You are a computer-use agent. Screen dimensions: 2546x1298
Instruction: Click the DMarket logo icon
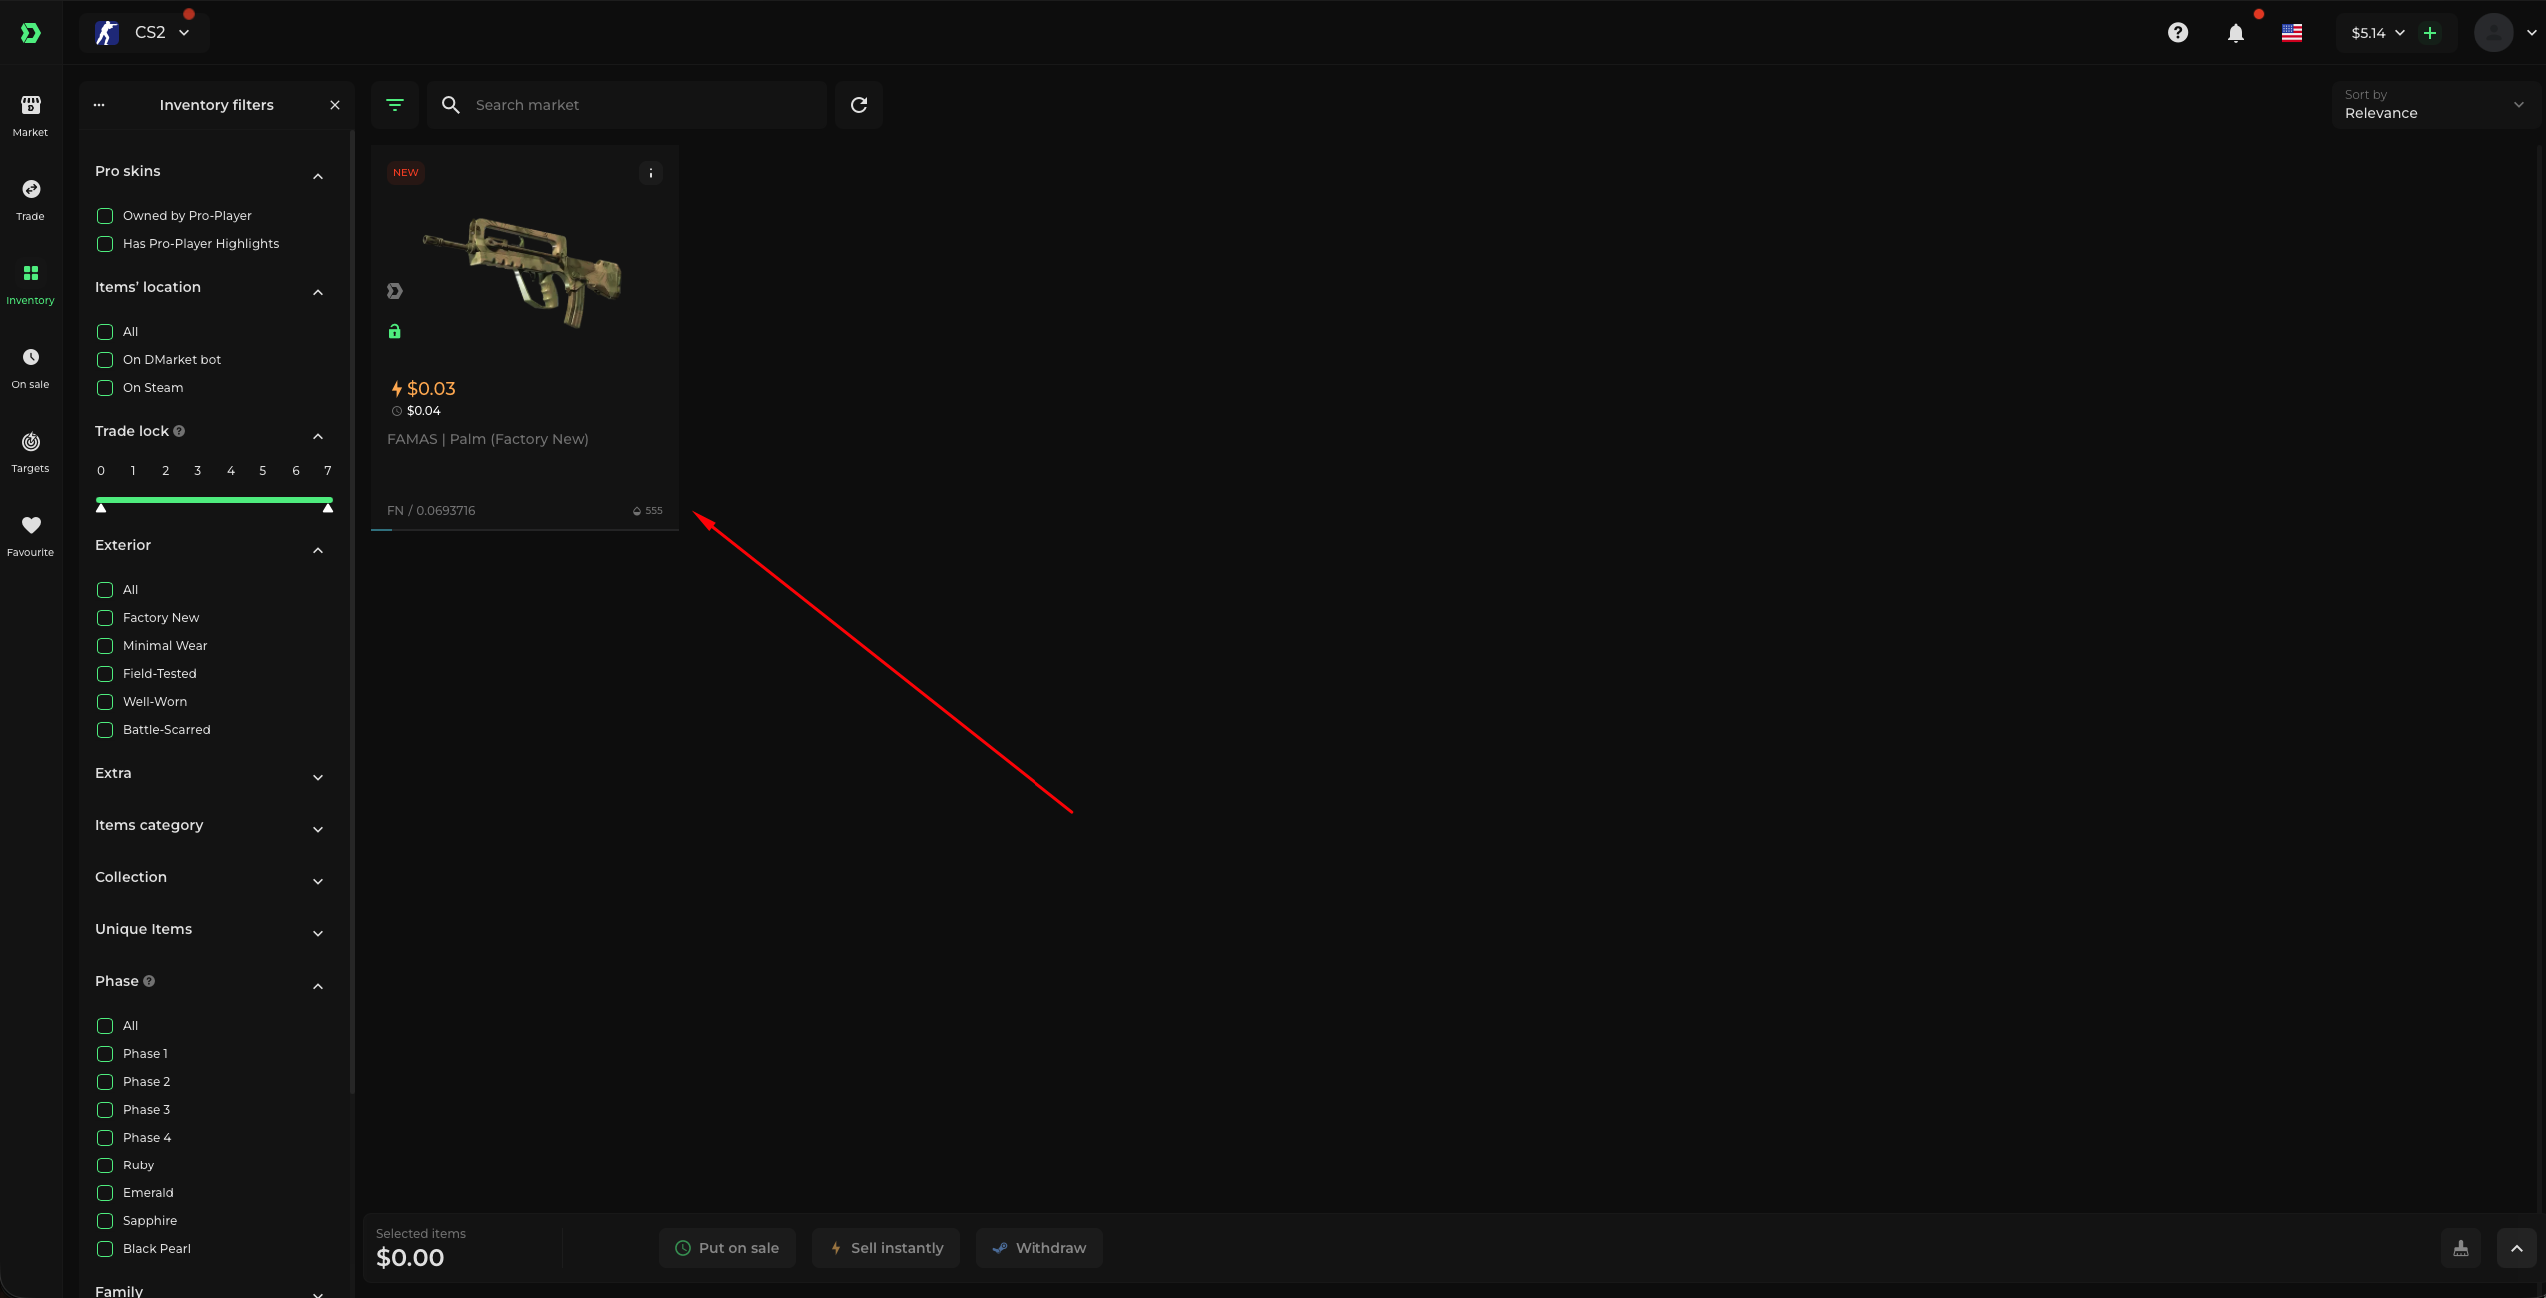click(x=31, y=33)
